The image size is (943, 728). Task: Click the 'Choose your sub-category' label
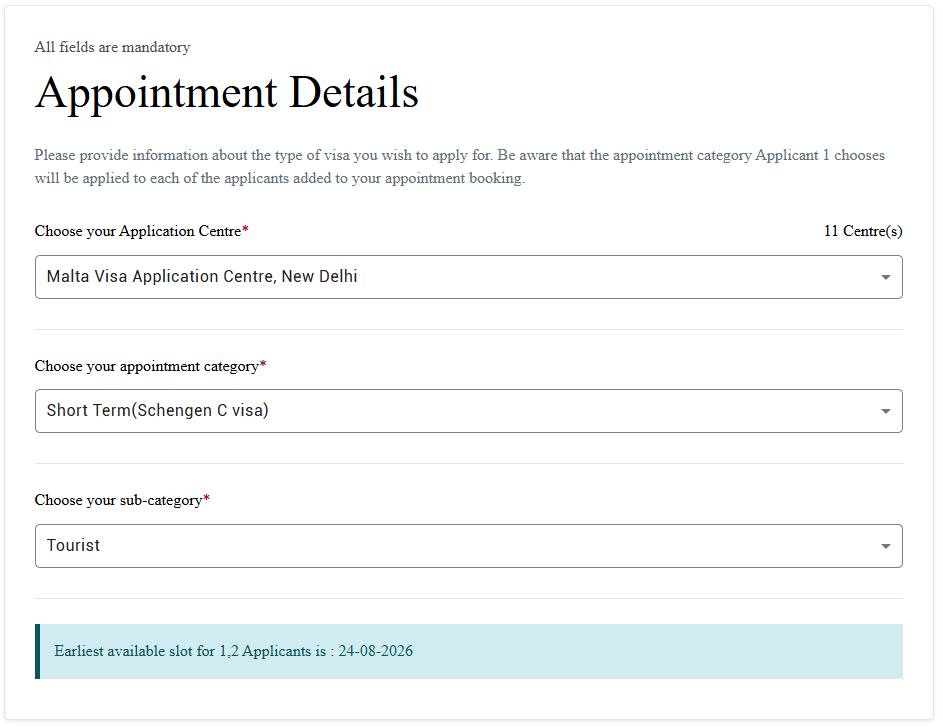[118, 500]
